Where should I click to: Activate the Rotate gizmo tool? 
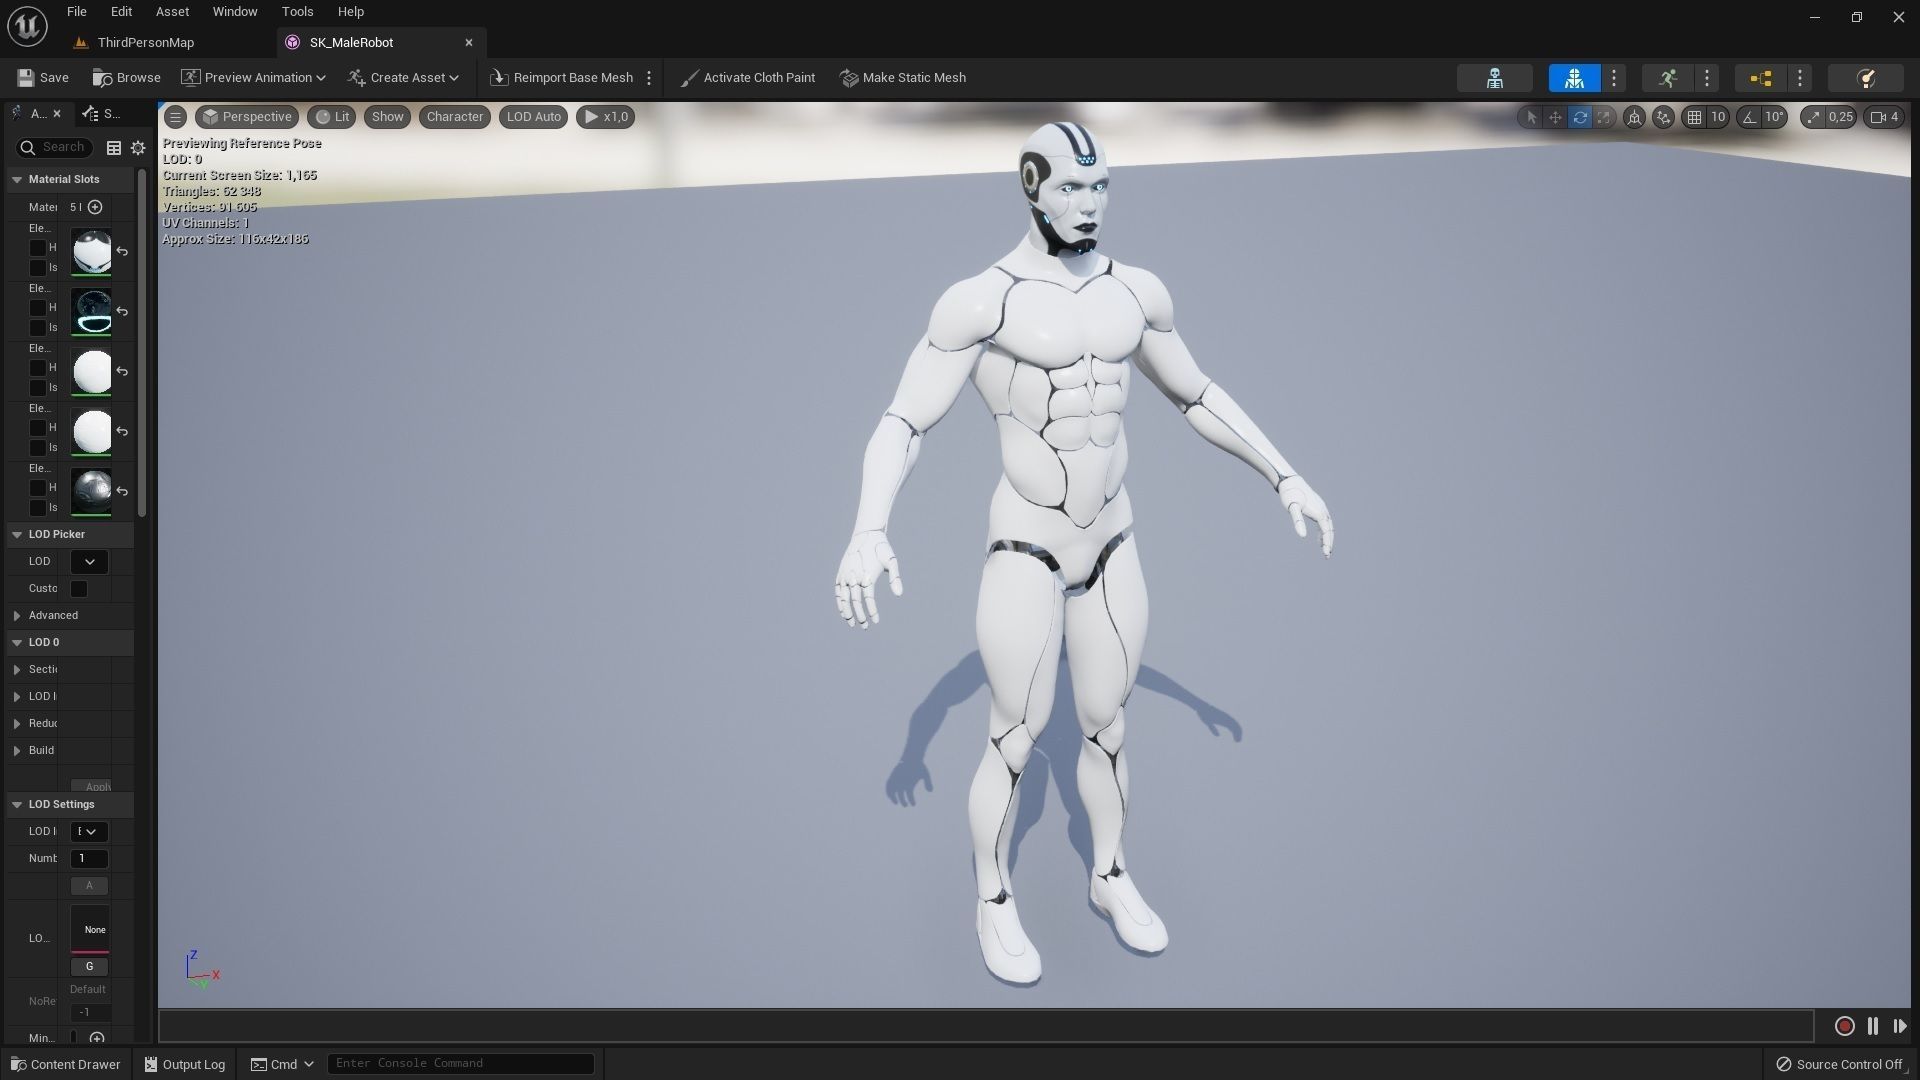1580,117
